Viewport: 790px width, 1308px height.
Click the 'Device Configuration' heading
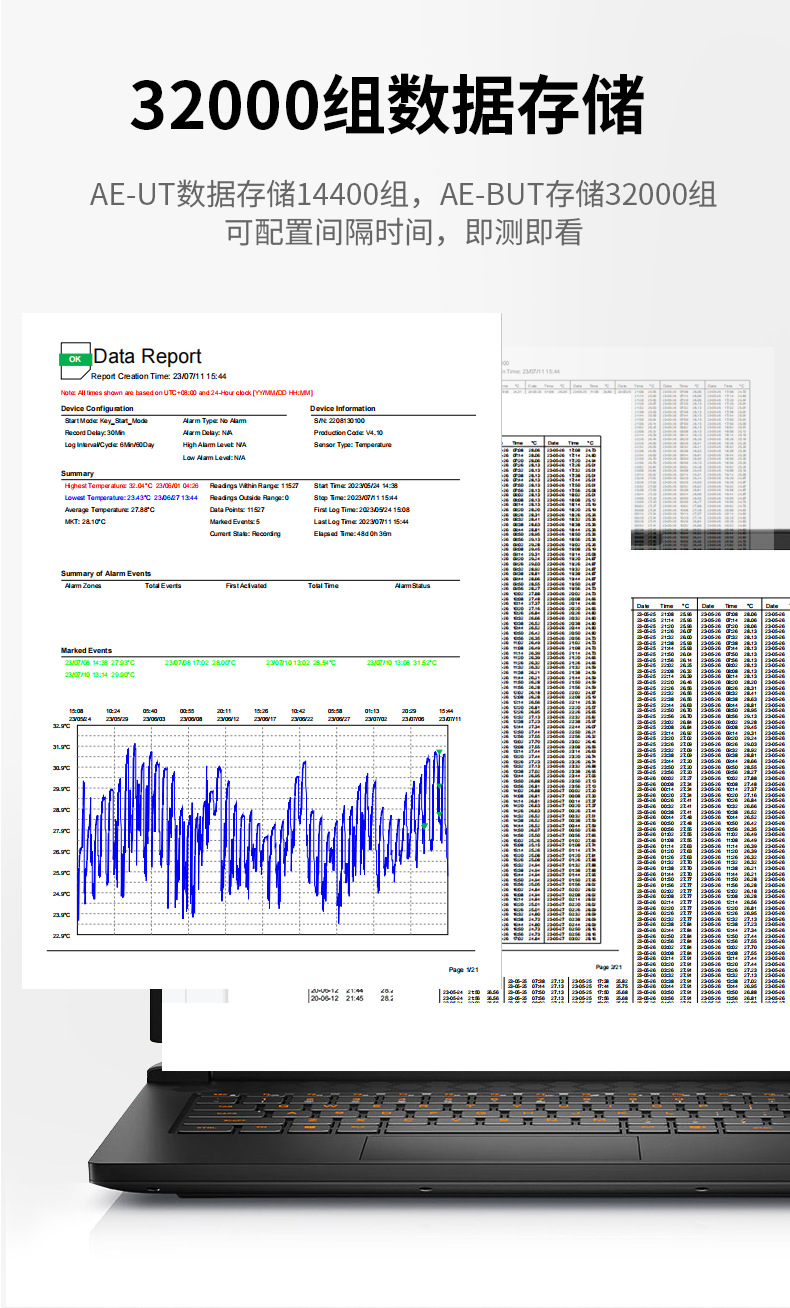(97, 409)
